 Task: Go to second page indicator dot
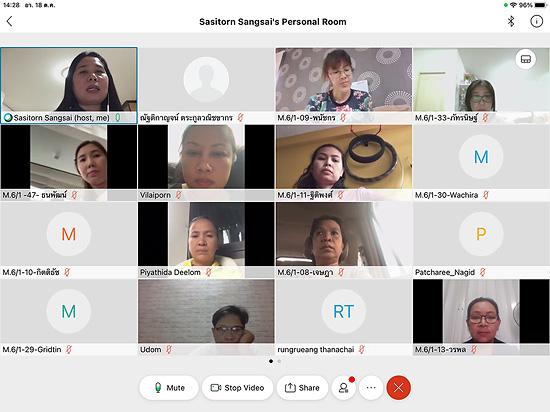coord(279,361)
